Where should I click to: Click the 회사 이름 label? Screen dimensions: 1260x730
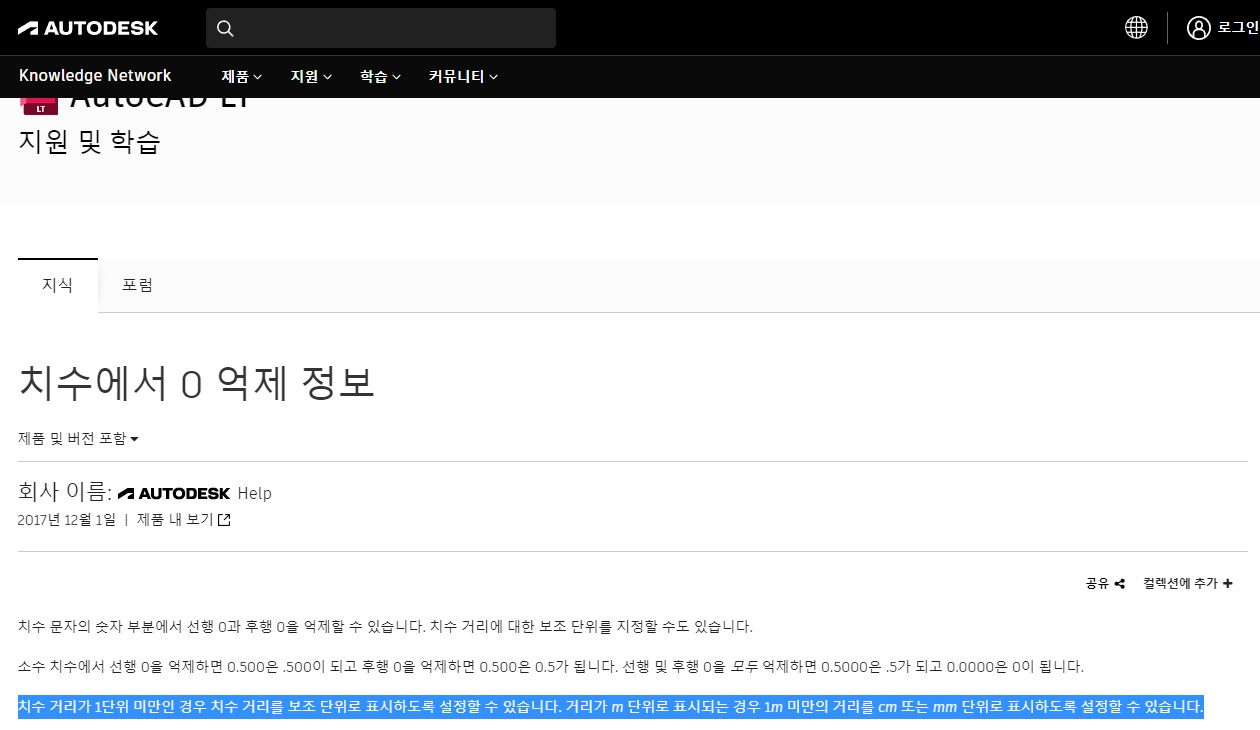click(64, 492)
